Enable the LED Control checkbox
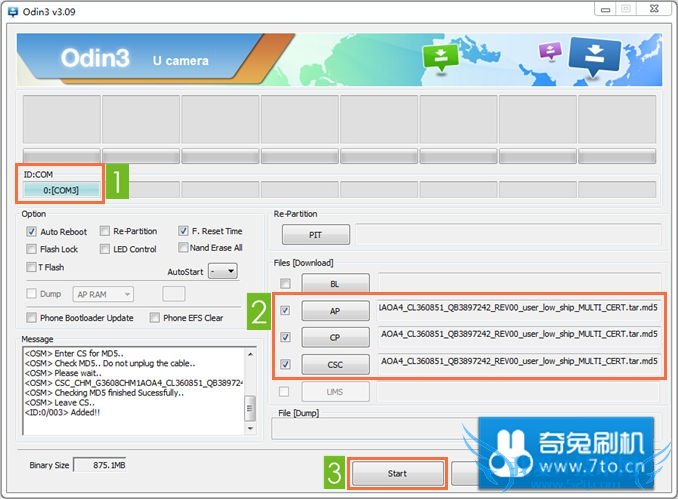 [x=105, y=249]
